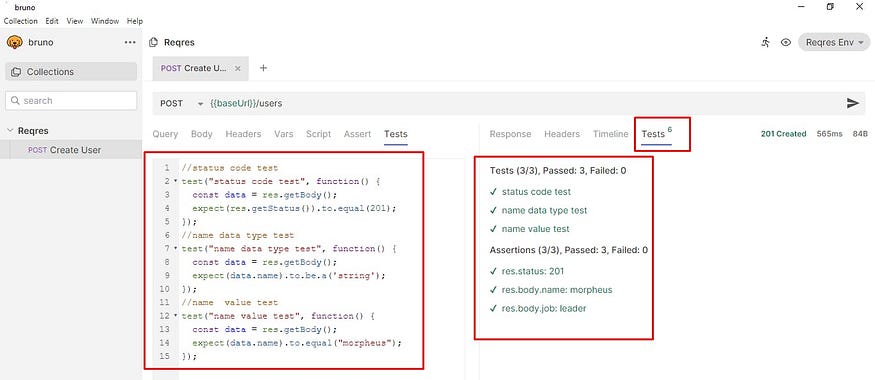875x380 pixels.
Task: Send the request with the arrow icon
Action: pyautogui.click(x=853, y=103)
